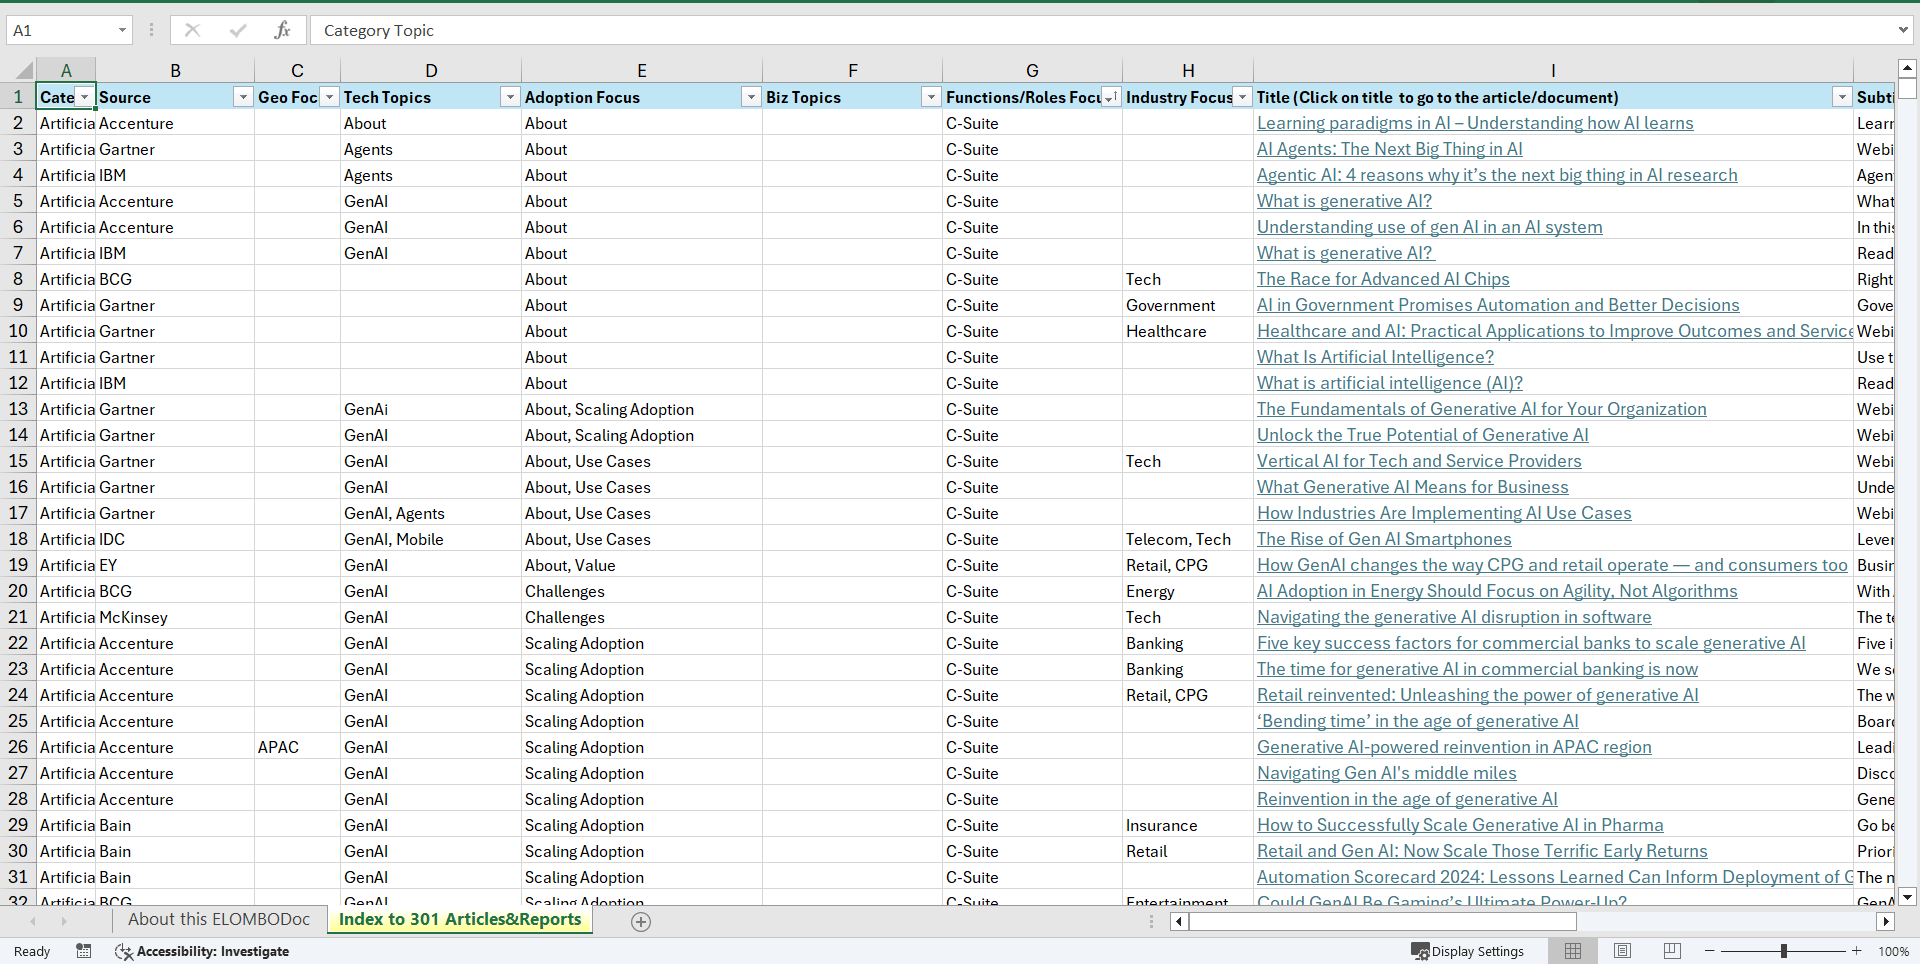Open Functions/Roles Focus filter dropdown
This screenshot has height=966, width=1920.
[1110, 97]
